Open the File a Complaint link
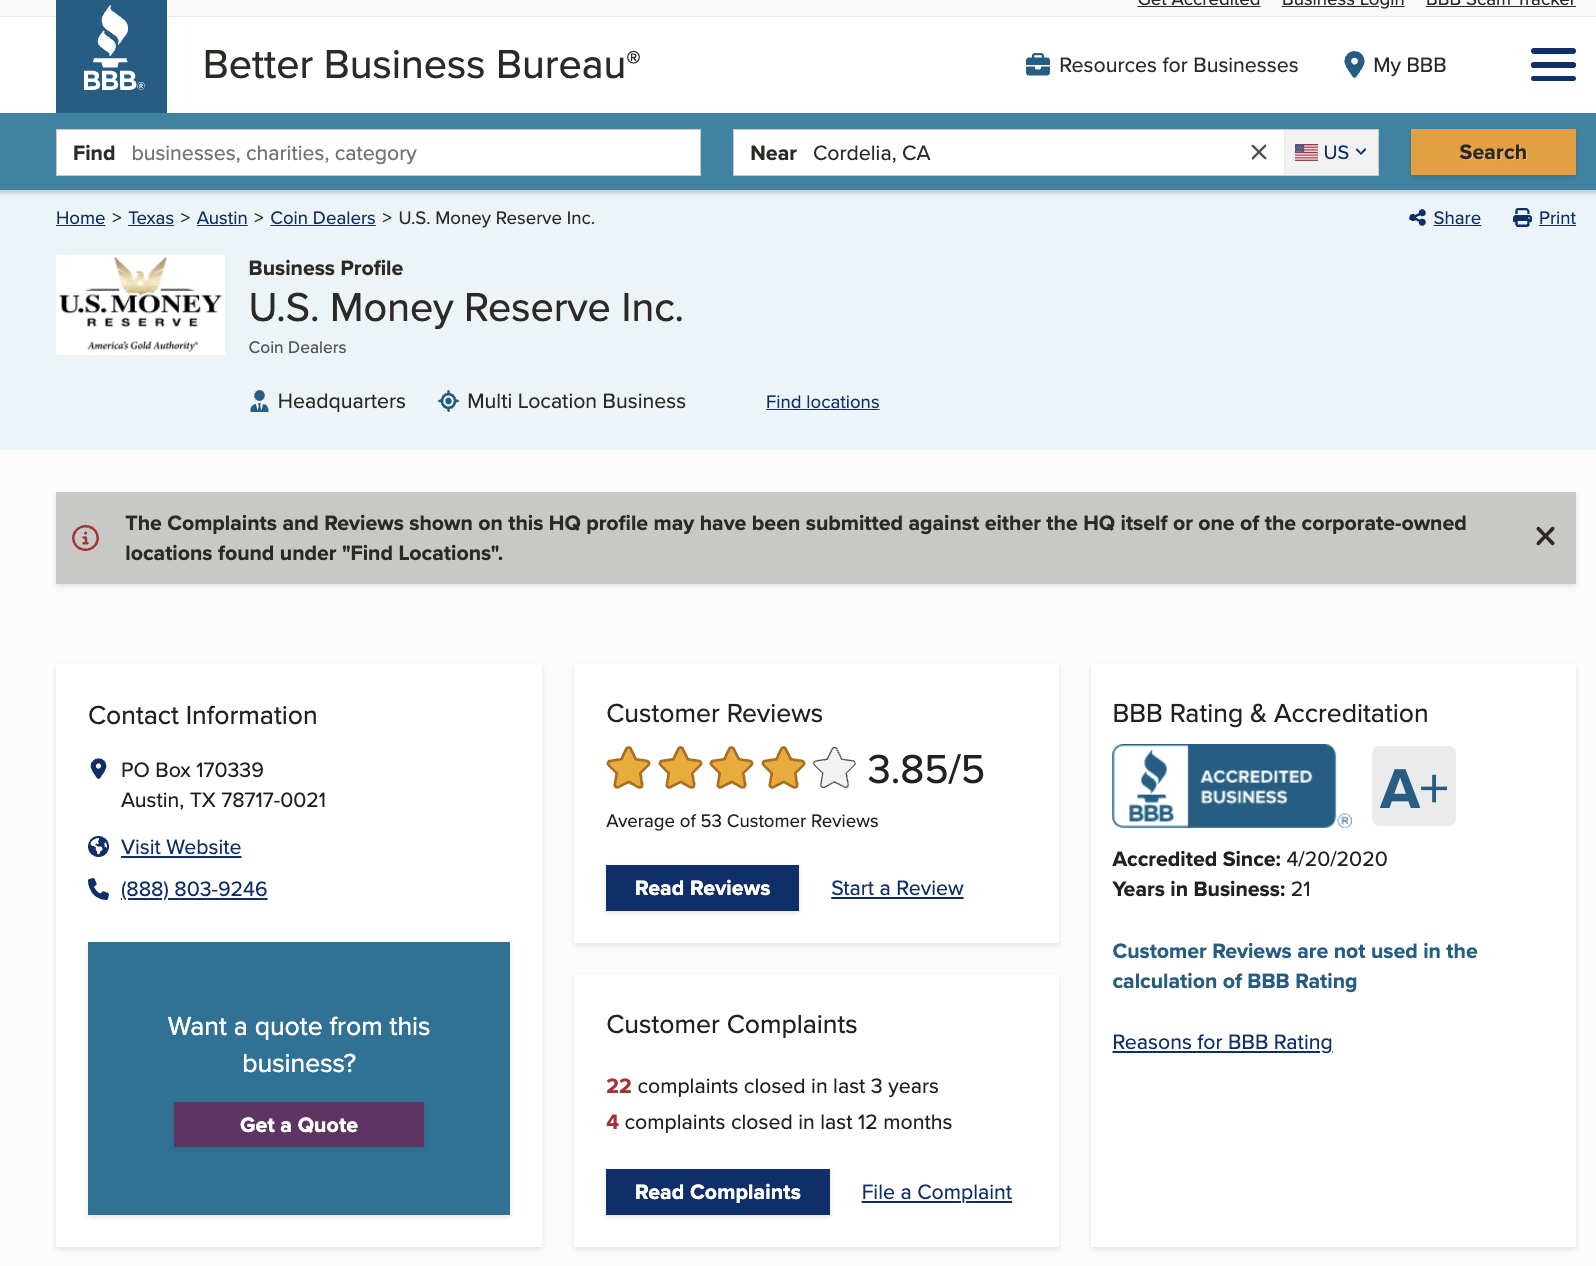The image size is (1596, 1266). point(937,1192)
